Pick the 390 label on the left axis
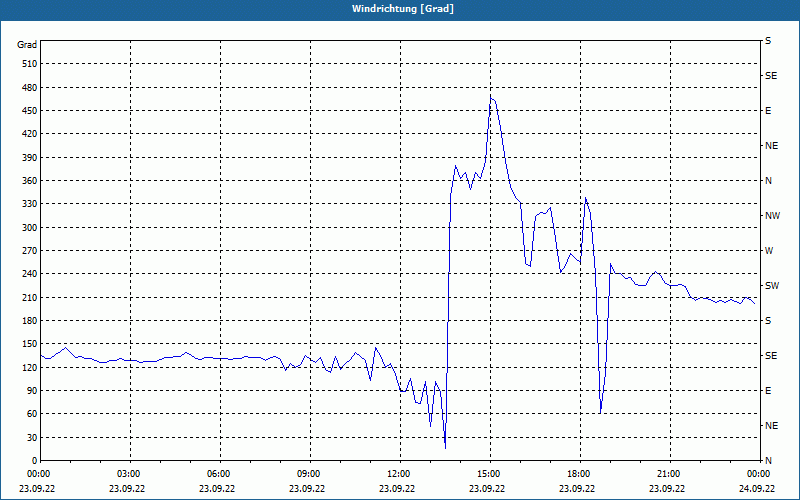 pyautogui.click(x=30, y=157)
